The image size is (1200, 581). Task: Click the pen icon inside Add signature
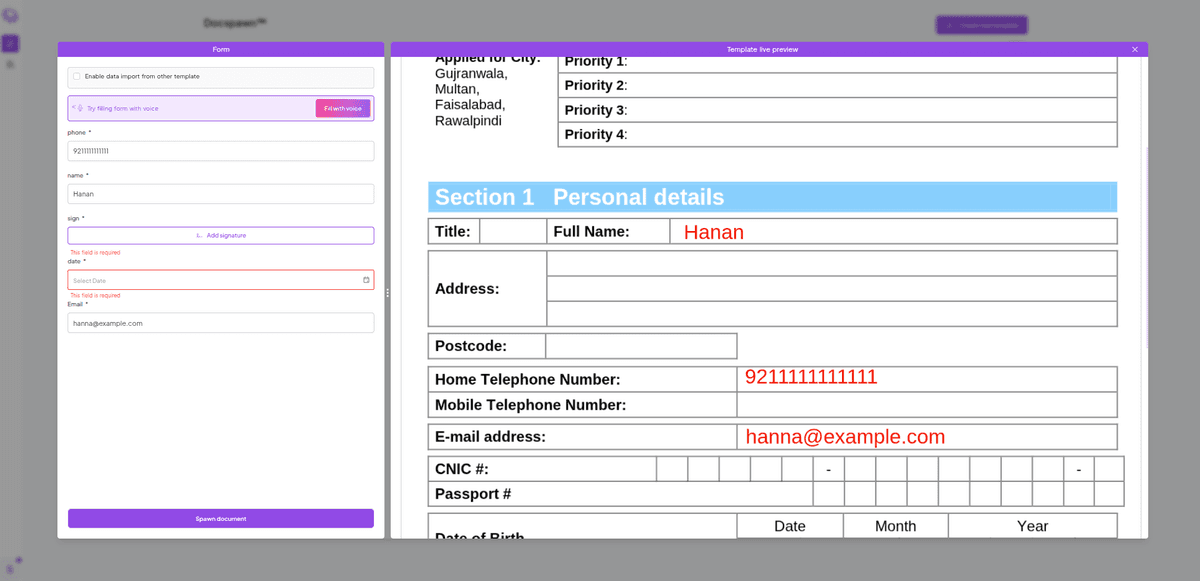pyautogui.click(x=198, y=235)
